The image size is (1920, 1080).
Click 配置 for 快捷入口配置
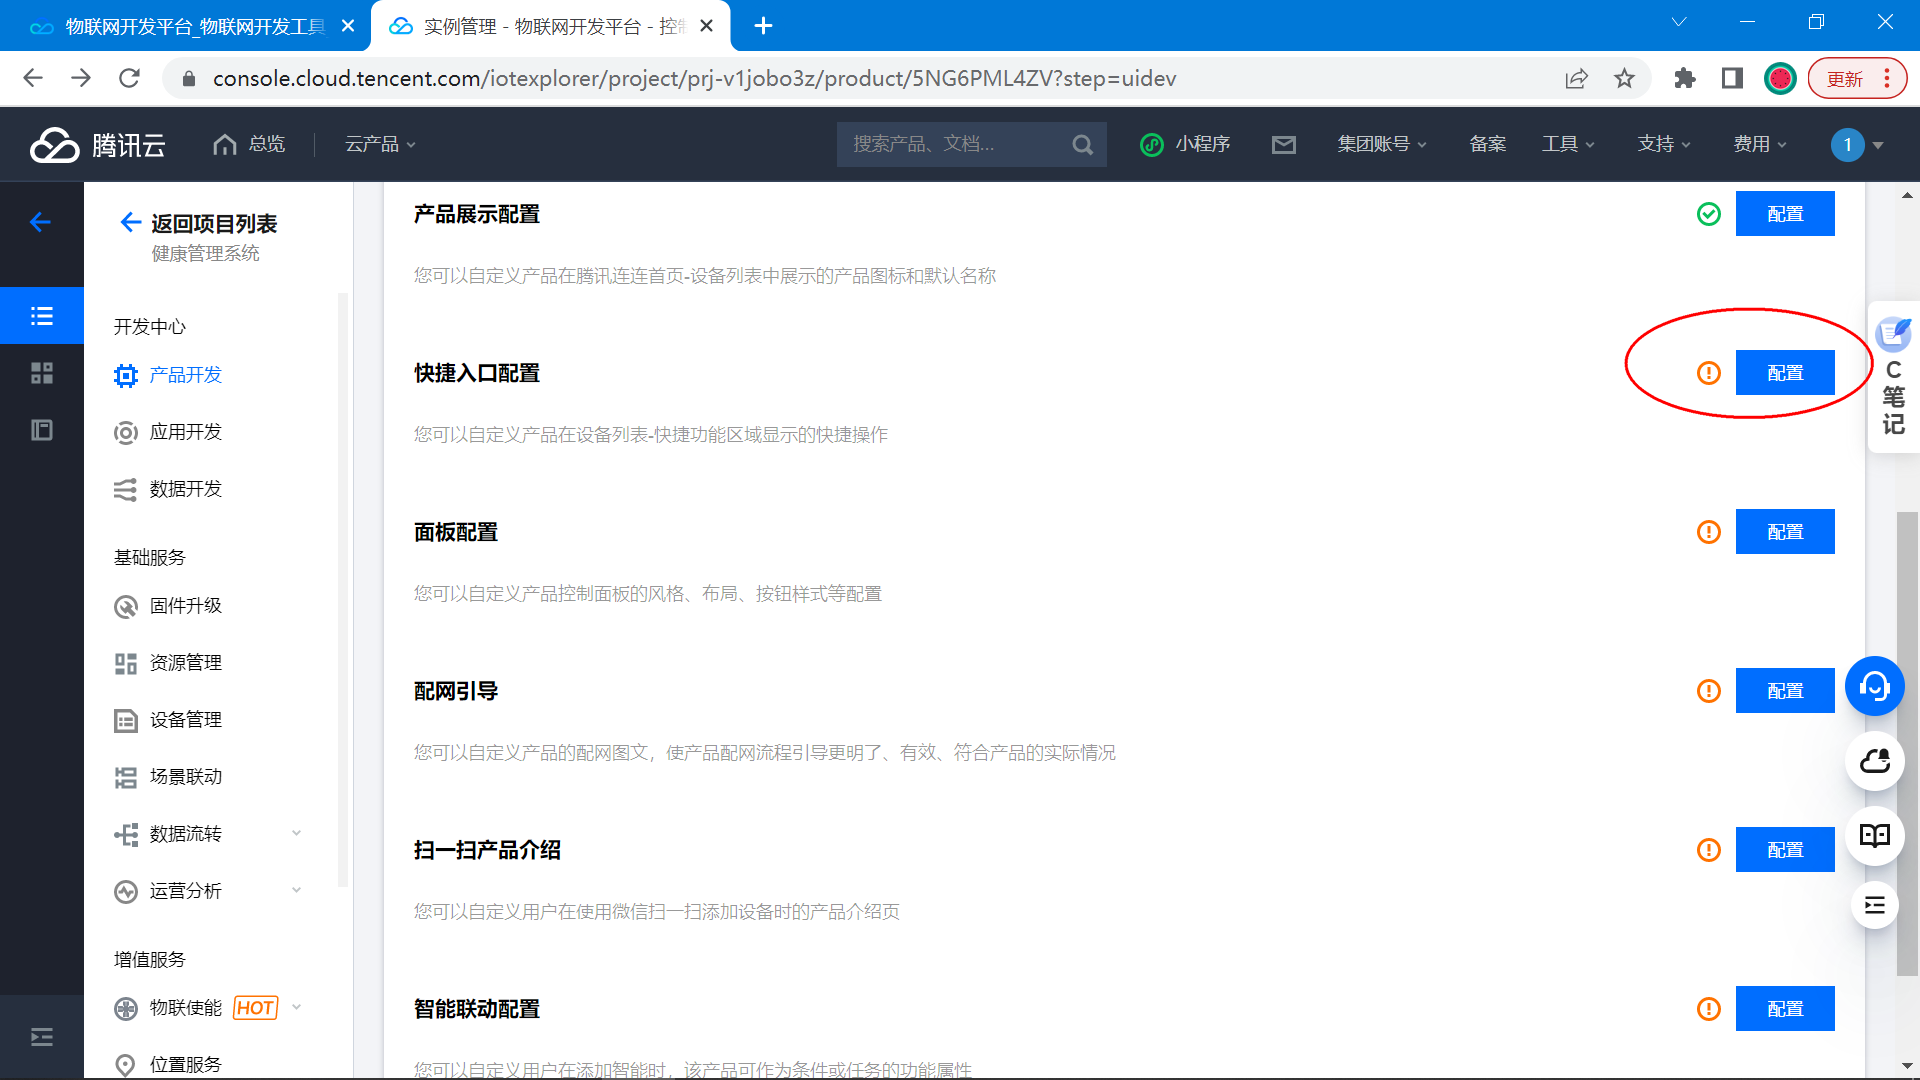coord(1785,372)
